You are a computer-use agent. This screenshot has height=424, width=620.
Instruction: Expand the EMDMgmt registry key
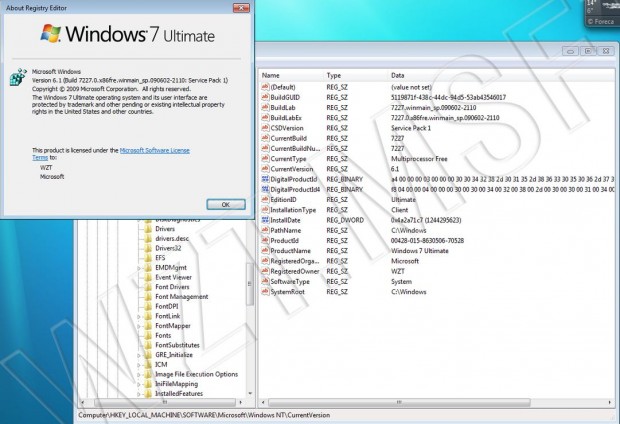[139, 268]
